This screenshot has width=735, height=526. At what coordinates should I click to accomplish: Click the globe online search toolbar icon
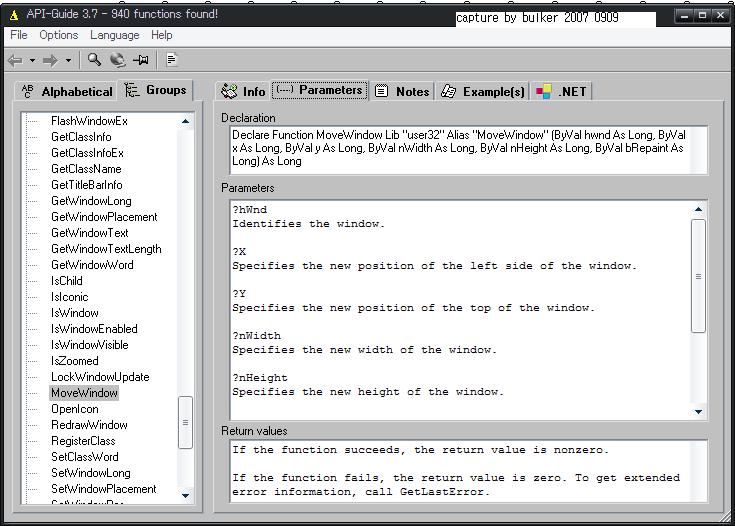pos(117,60)
